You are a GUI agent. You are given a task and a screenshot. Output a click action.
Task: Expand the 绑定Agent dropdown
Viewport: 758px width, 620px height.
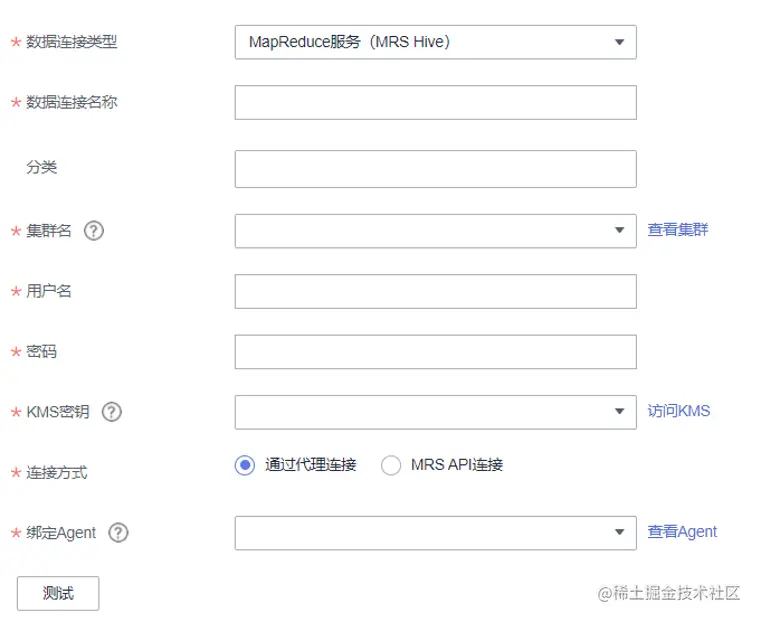point(436,533)
